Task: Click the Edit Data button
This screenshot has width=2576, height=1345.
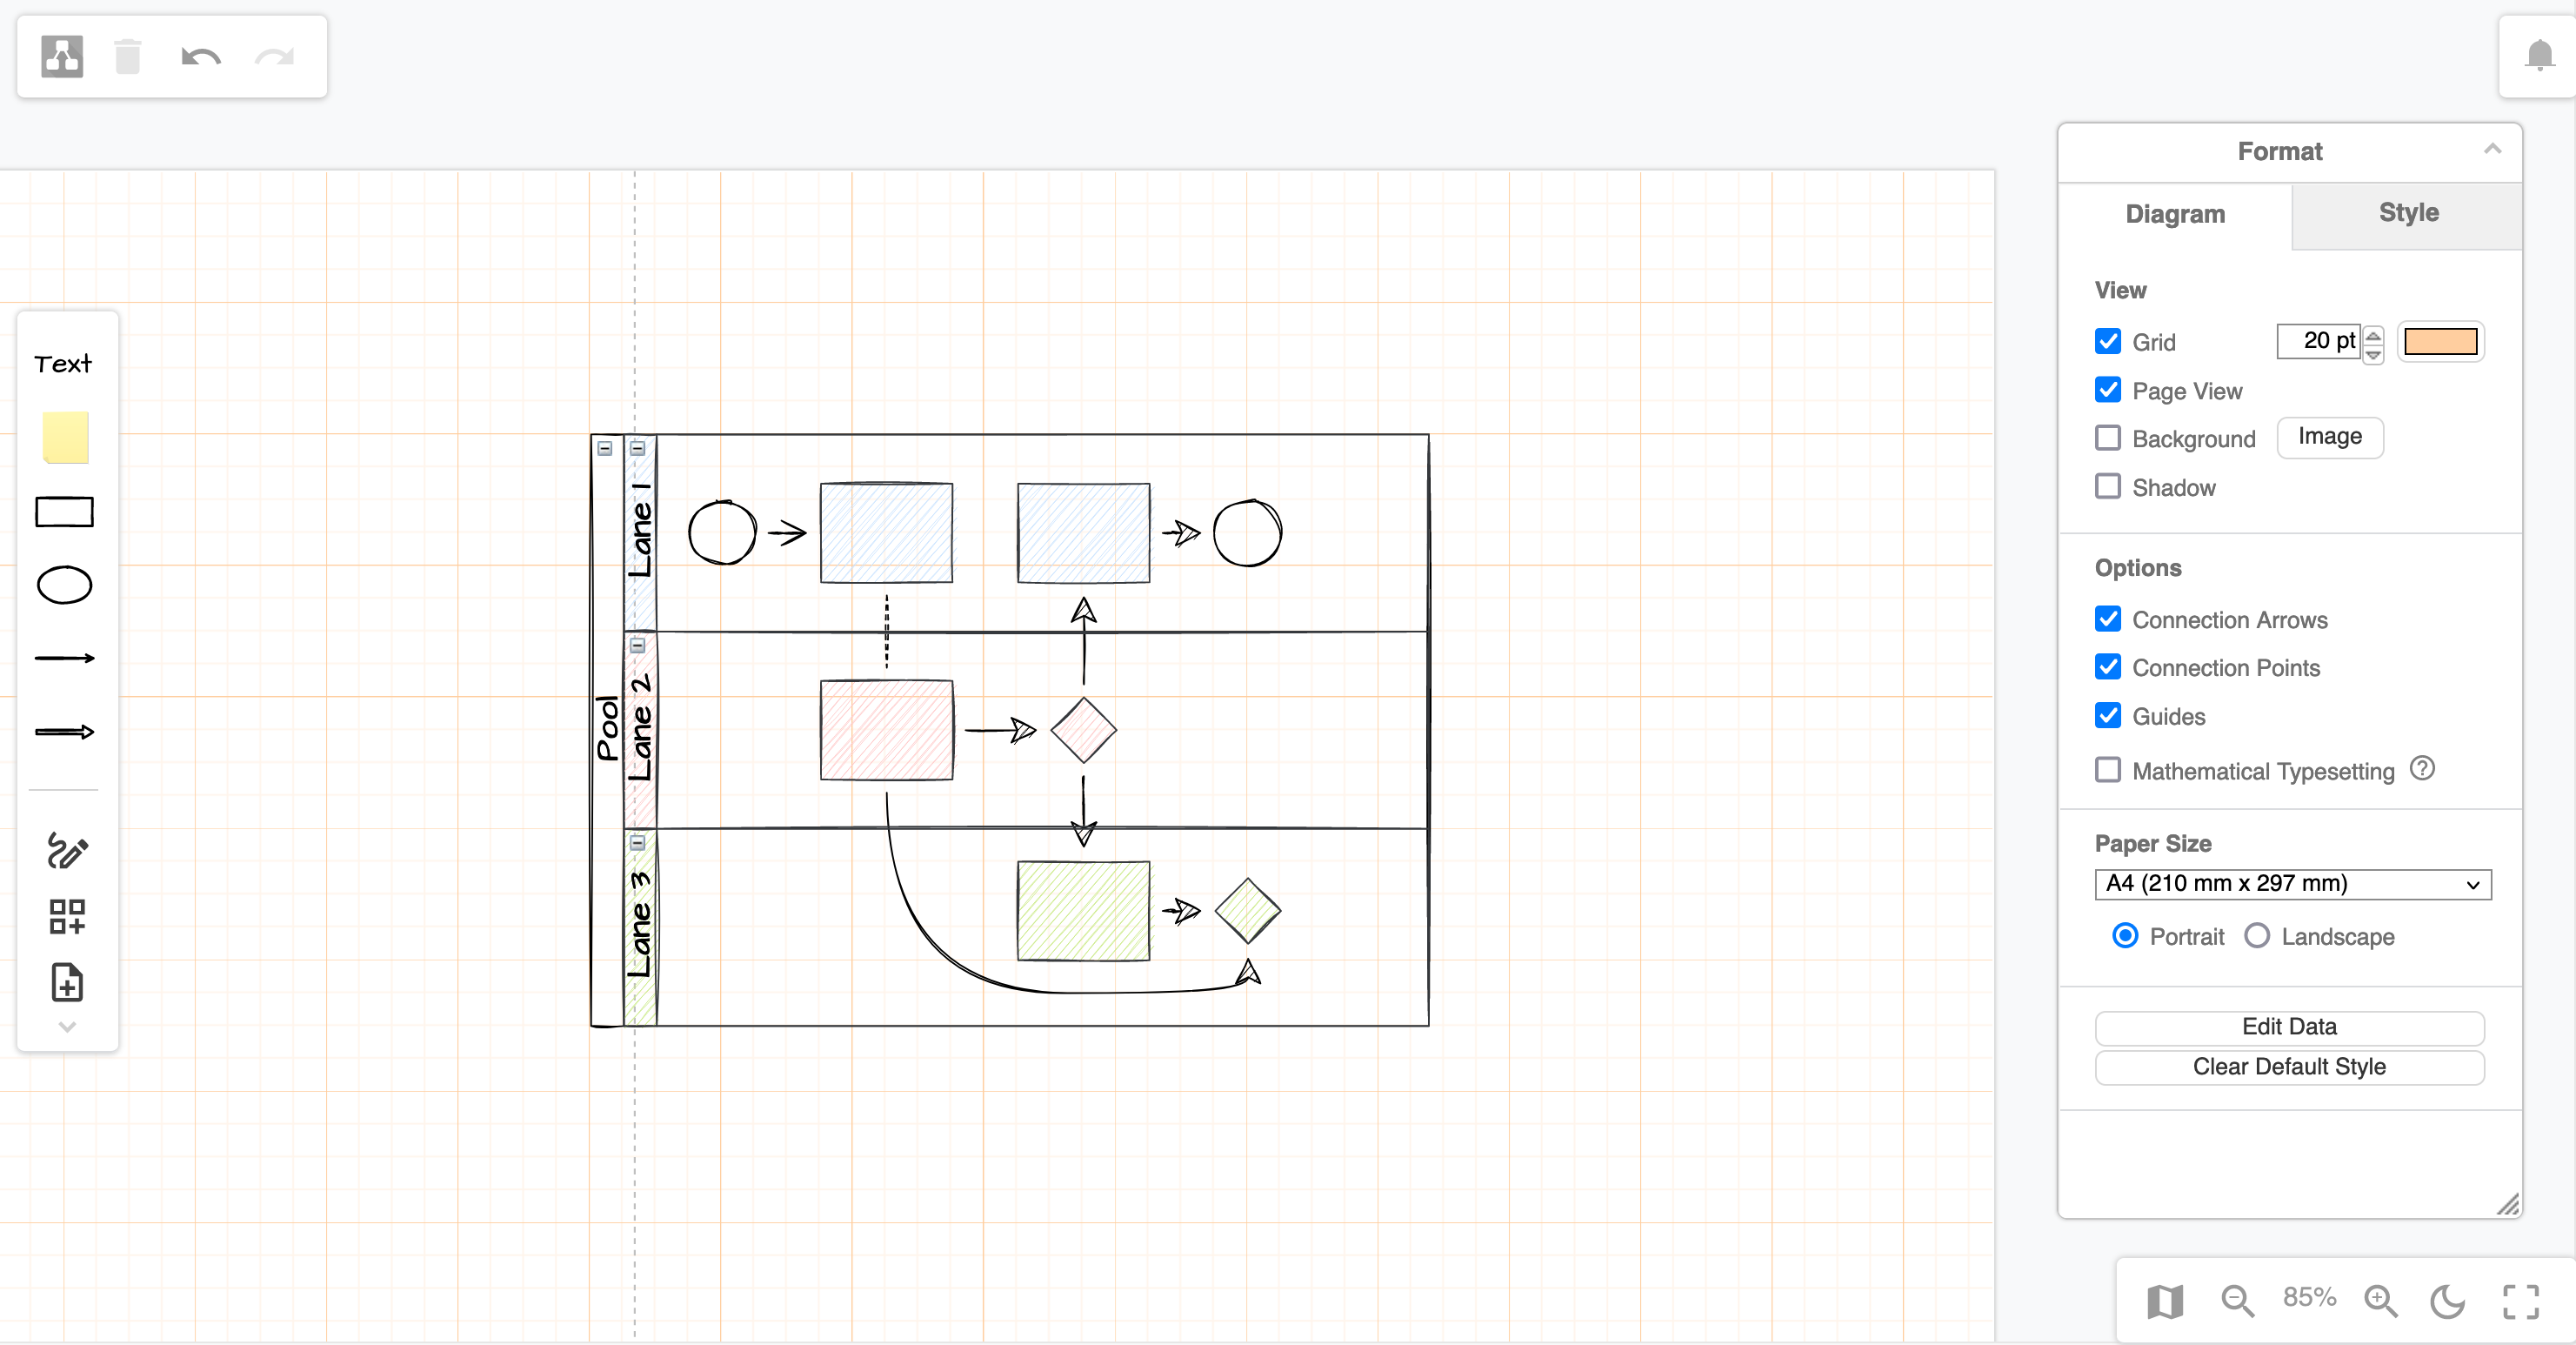Action: pos(2288,1025)
